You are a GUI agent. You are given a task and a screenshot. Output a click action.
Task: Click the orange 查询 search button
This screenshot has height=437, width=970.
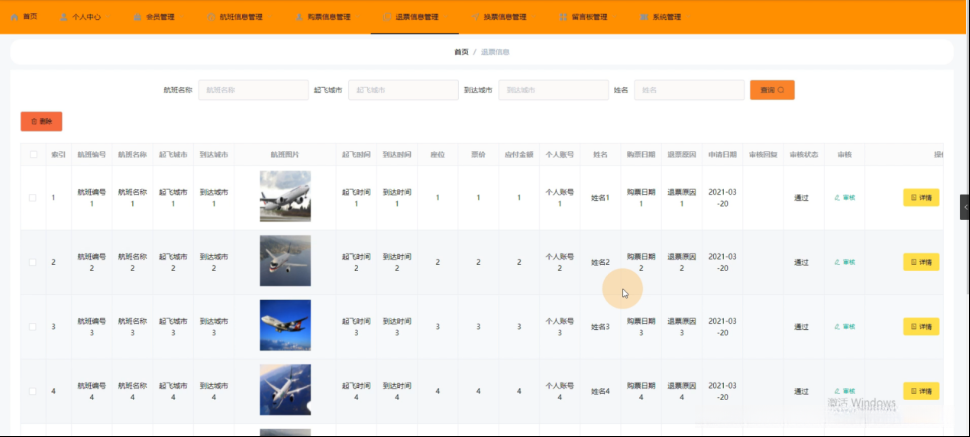tap(772, 90)
